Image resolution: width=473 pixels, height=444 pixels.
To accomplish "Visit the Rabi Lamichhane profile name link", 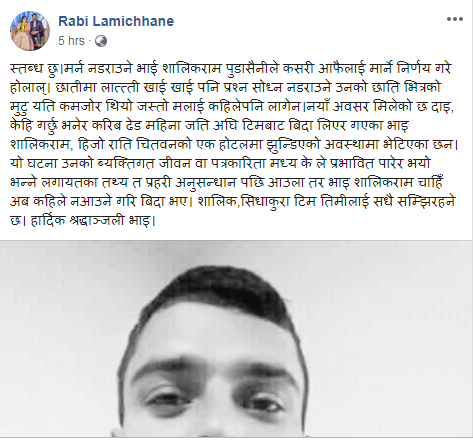I will [x=116, y=21].
